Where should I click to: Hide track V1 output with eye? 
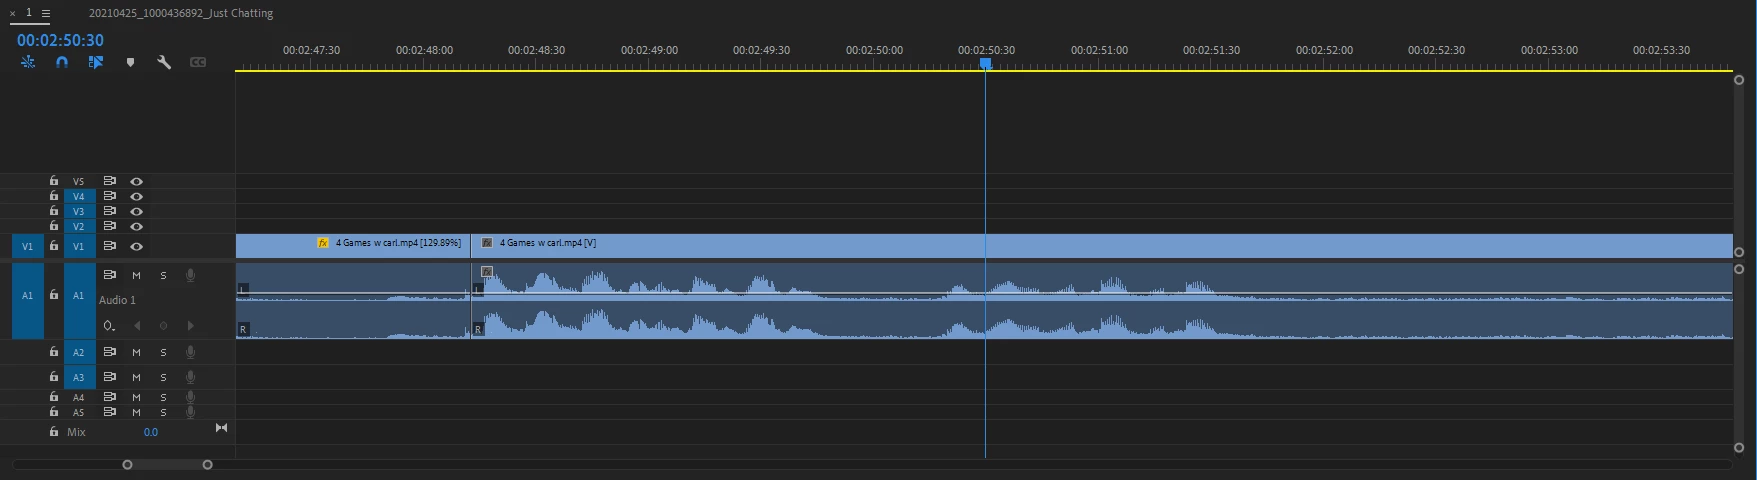(x=137, y=246)
